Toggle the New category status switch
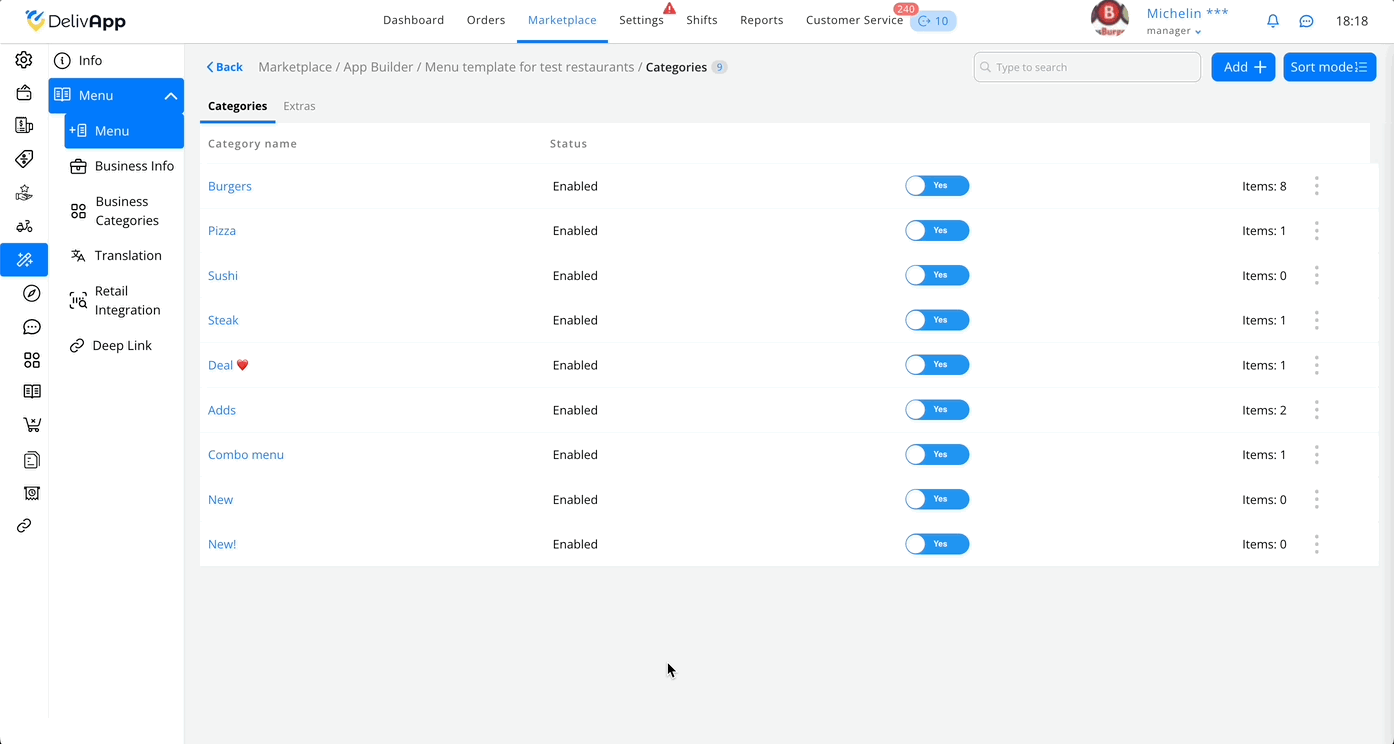The image size is (1394, 744). [937, 499]
